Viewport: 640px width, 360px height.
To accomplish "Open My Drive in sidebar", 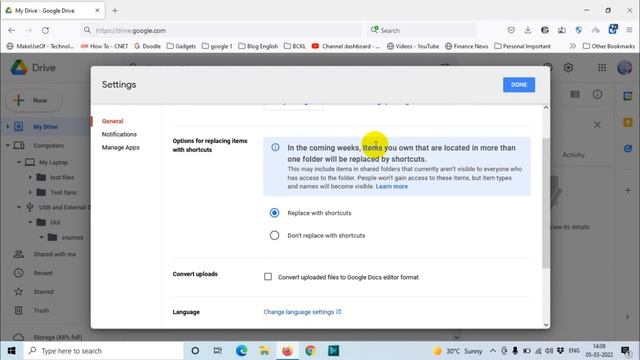I will pyautogui.click(x=45, y=127).
